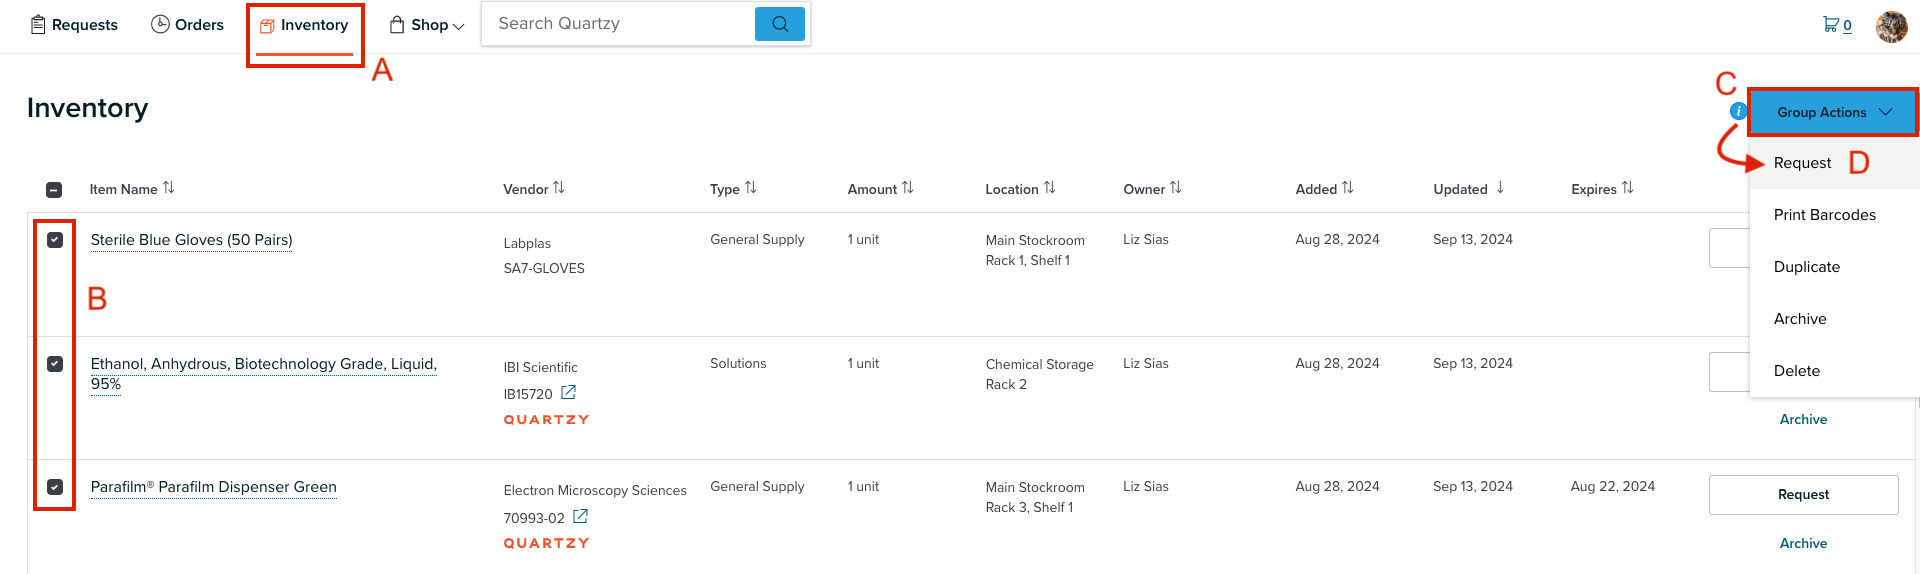Click the Aug 22, 2024 expiry date
Viewport: 1920px width, 574px height.
click(1612, 487)
